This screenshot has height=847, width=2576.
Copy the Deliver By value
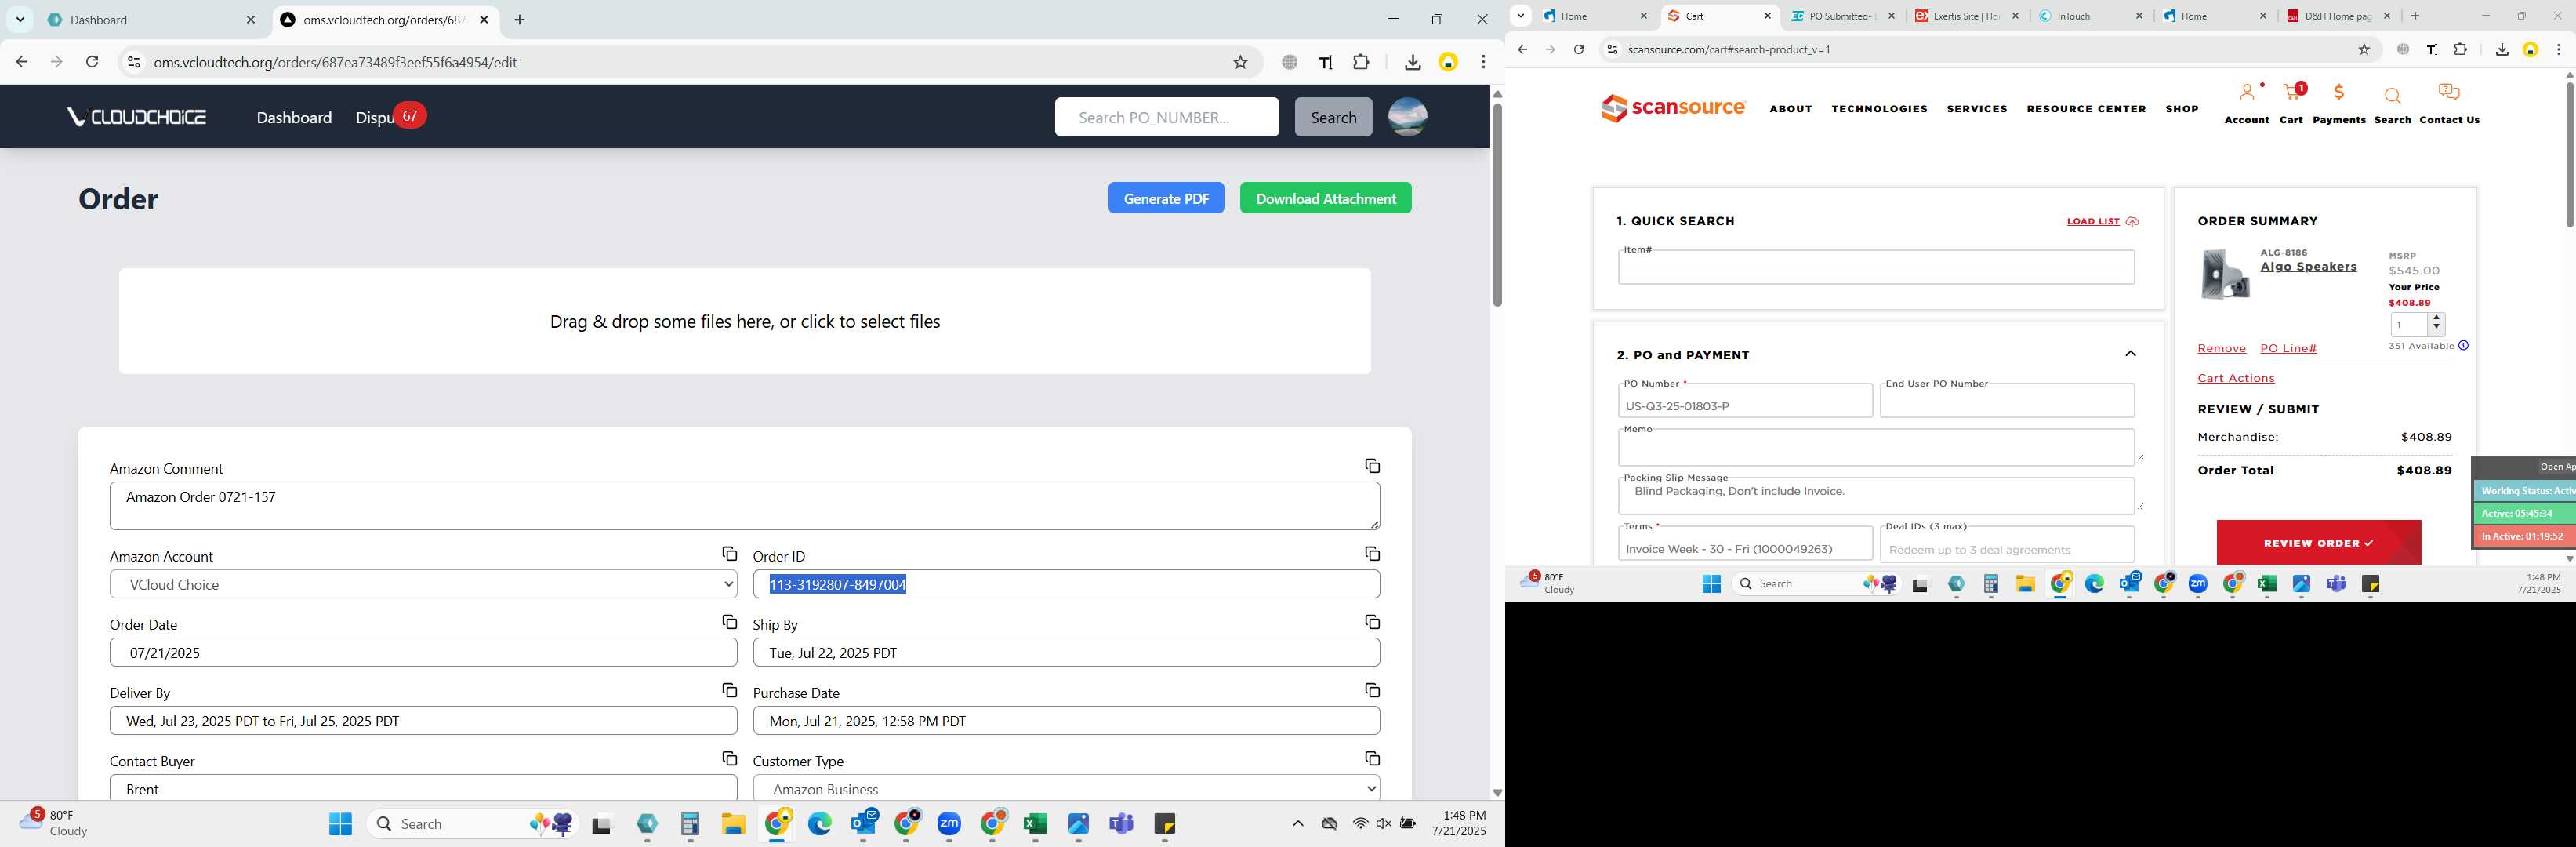729,690
